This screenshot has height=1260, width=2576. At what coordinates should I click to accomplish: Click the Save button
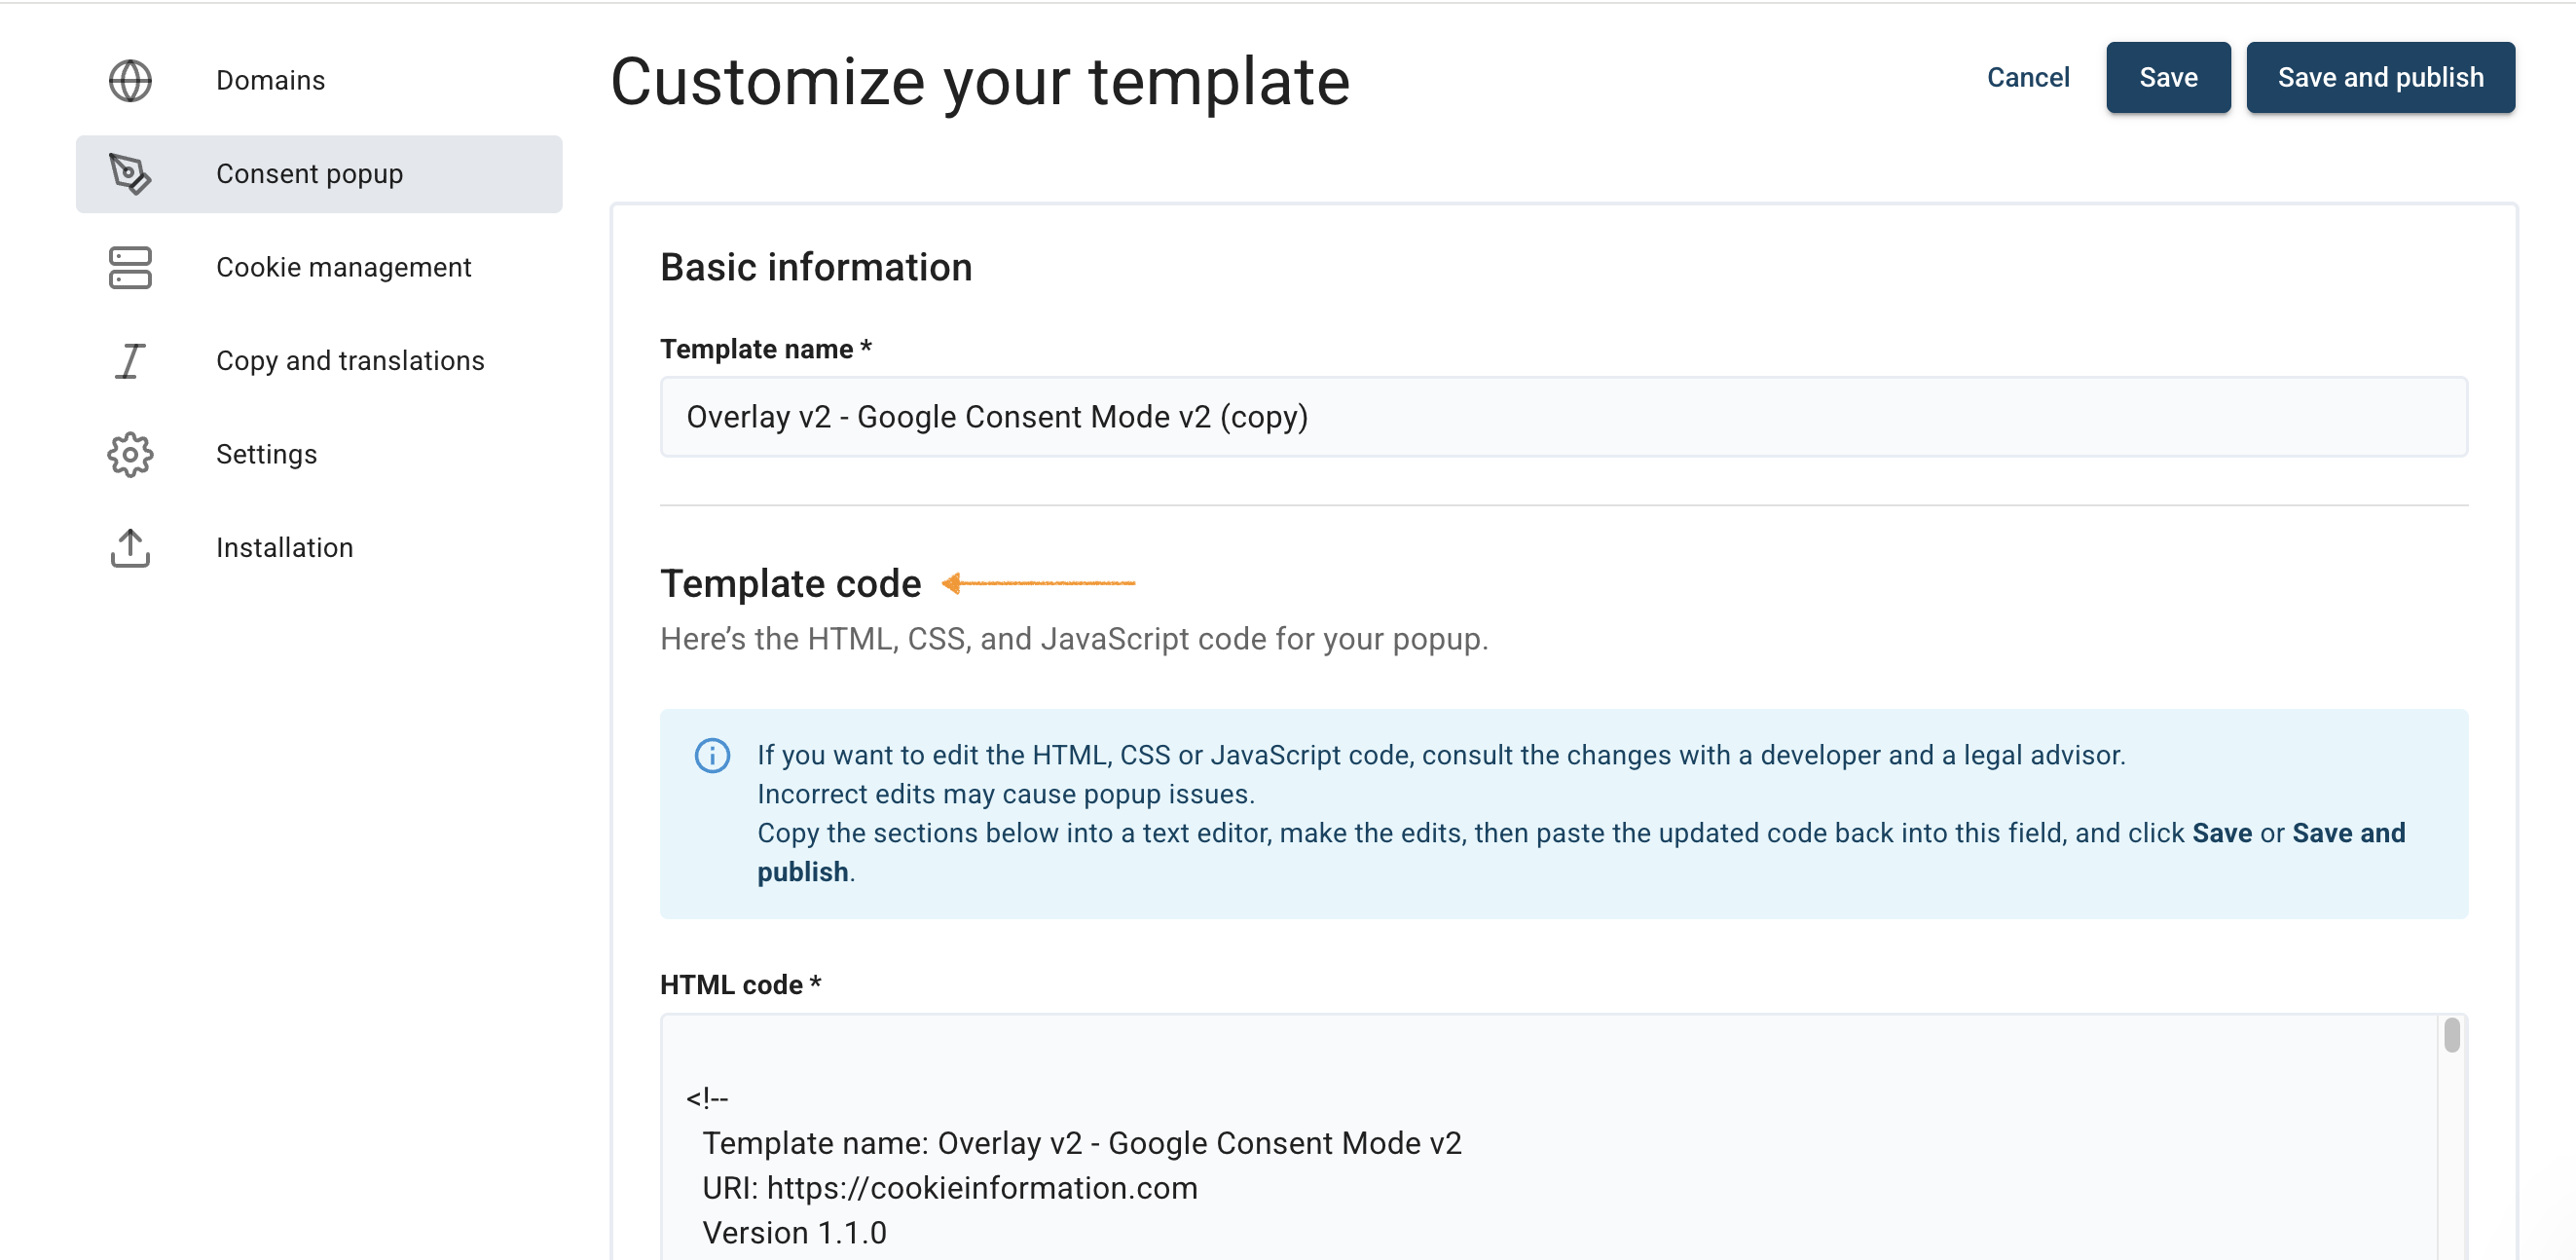2168,77
